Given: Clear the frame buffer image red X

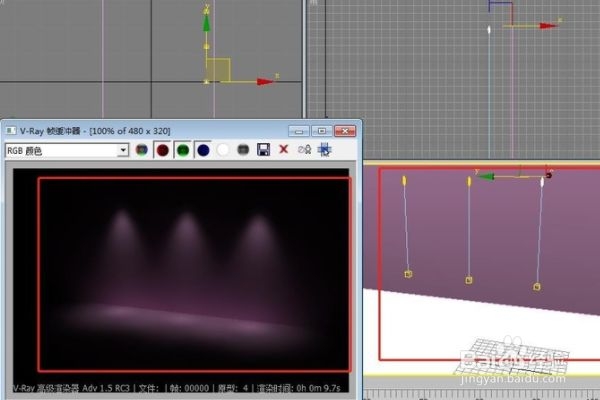Looking at the screenshot, I should pos(284,149).
